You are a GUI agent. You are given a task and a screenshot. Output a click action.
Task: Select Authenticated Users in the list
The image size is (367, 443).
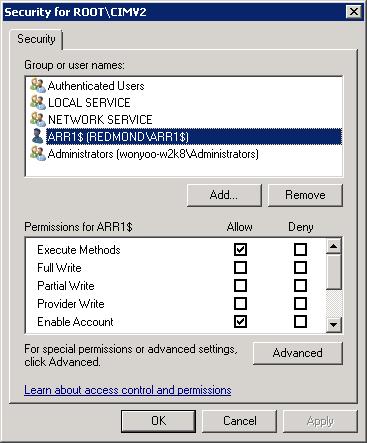[96, 86]
